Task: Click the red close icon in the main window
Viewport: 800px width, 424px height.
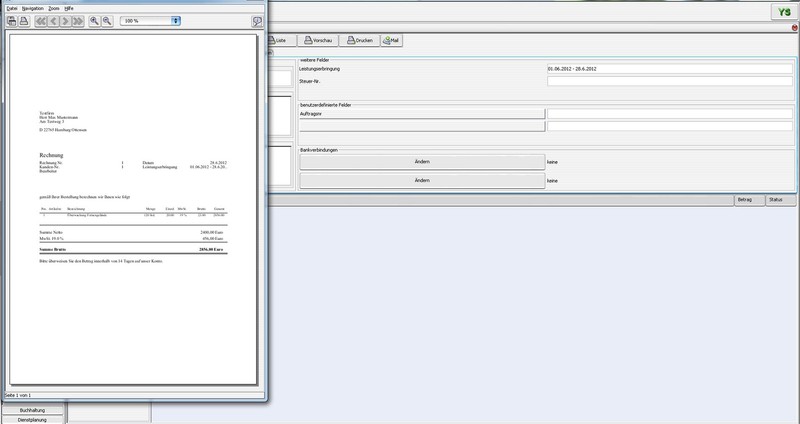Action: (x=795, y=28)
